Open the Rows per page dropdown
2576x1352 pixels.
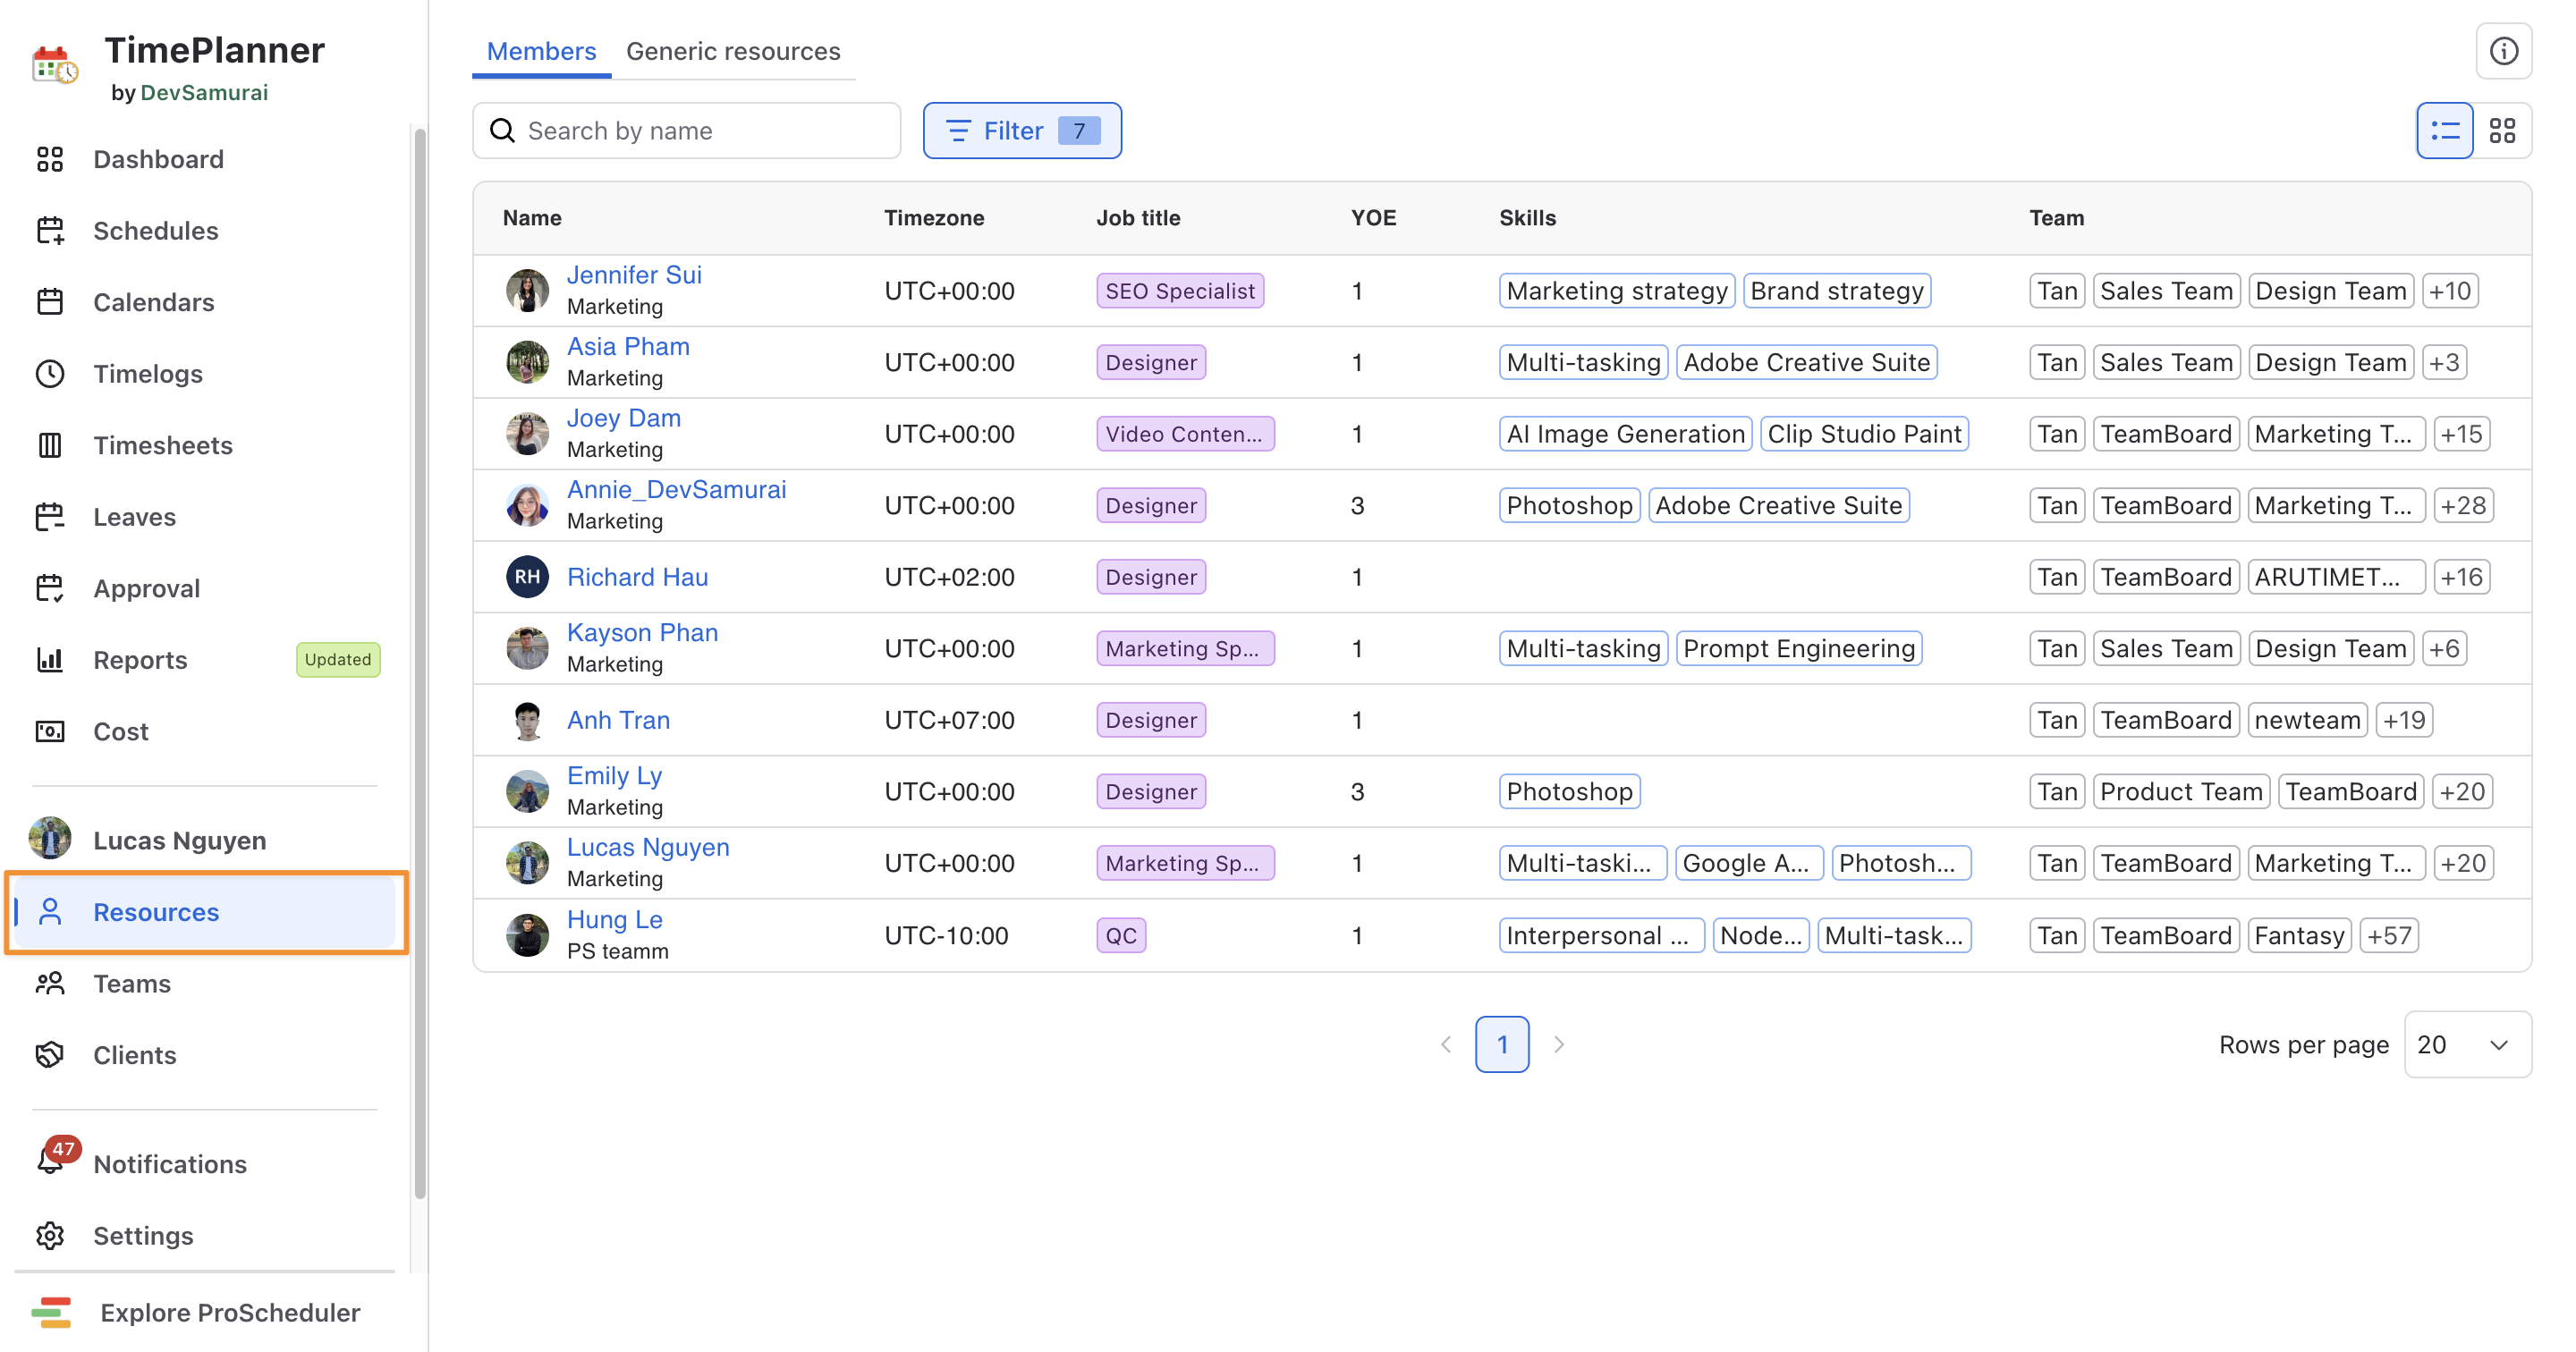click(x=2467, y=1045)
